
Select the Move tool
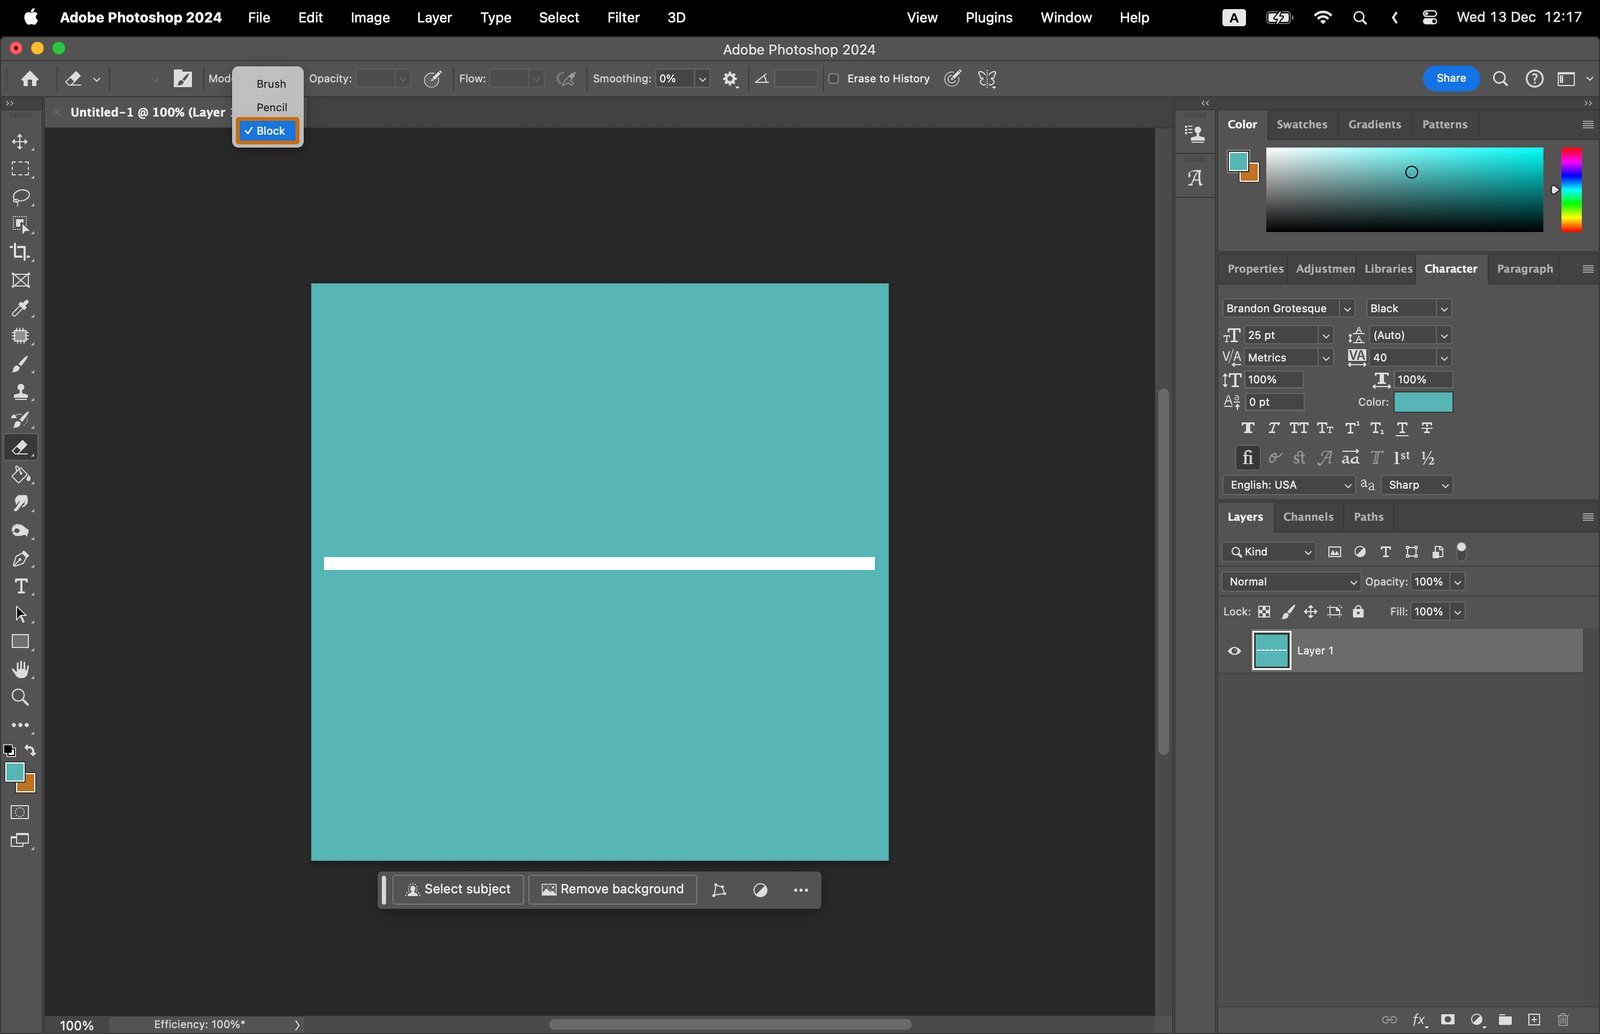tap(20, 142)
